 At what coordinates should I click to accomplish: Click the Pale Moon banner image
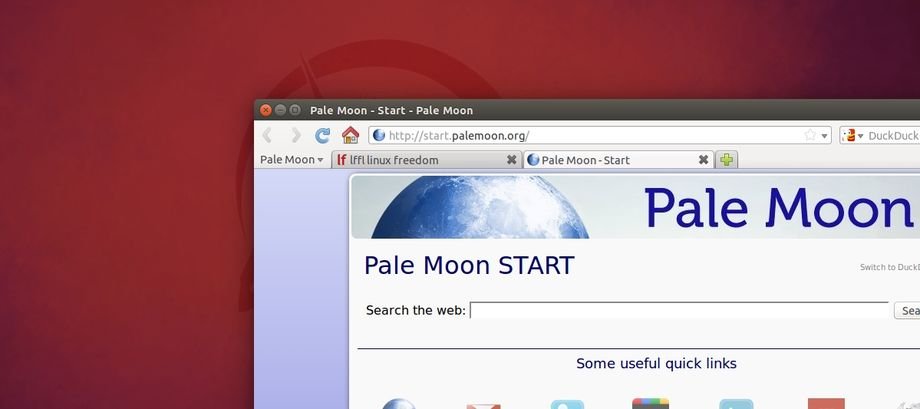(635, 207)
